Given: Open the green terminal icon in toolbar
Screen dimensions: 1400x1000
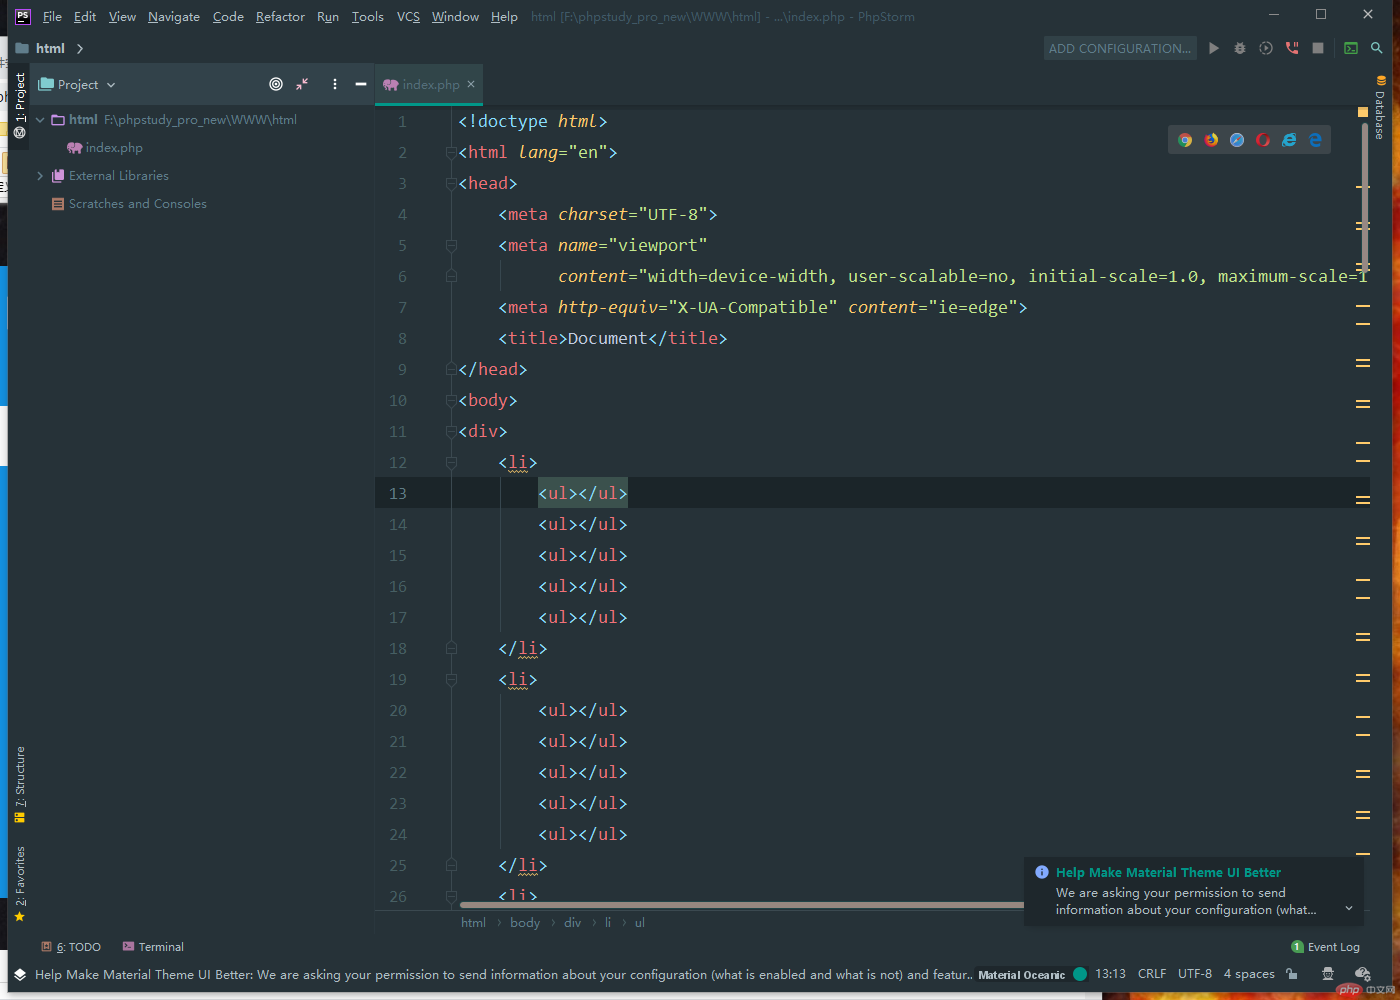Looking at the screenshot, I should 1351,48.
